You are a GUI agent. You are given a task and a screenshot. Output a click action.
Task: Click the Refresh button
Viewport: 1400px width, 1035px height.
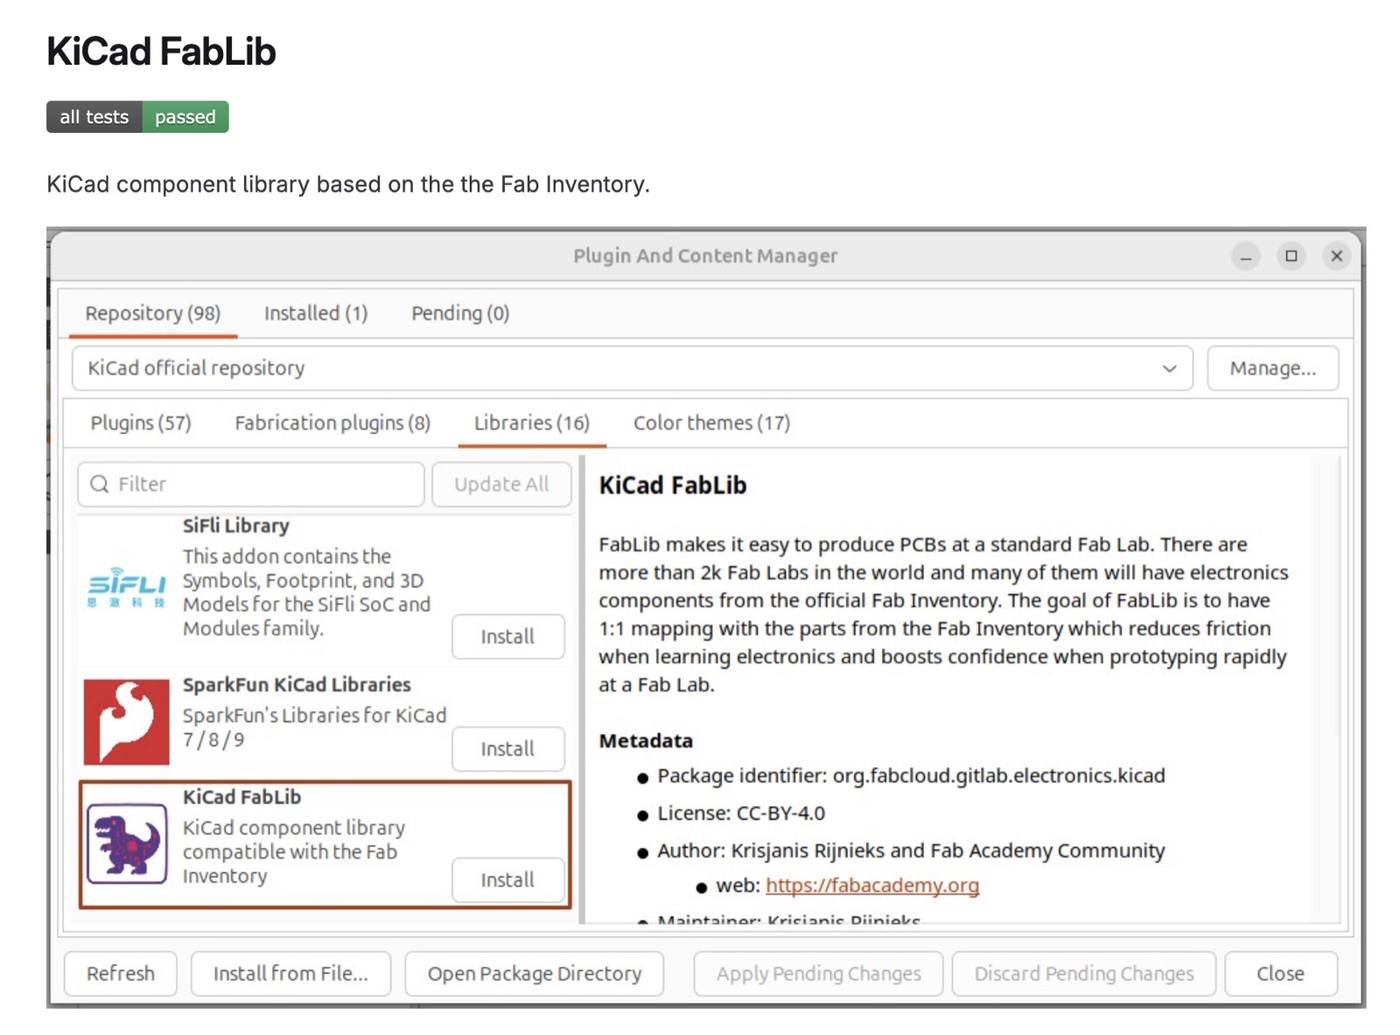point(121,974)
